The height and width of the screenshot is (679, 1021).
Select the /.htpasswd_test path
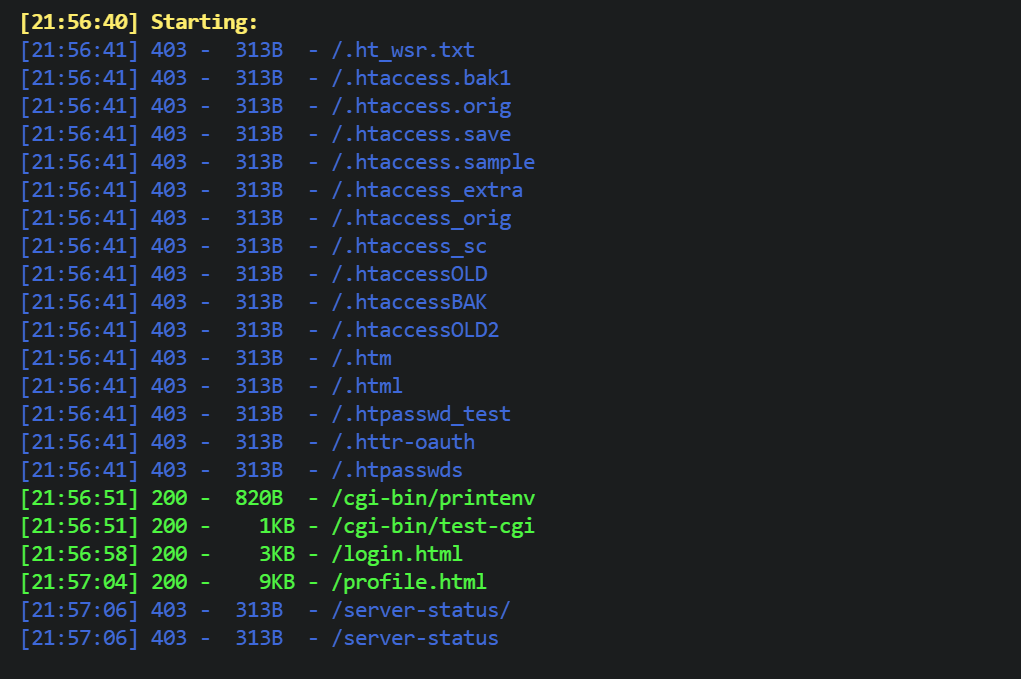point(421,414)
